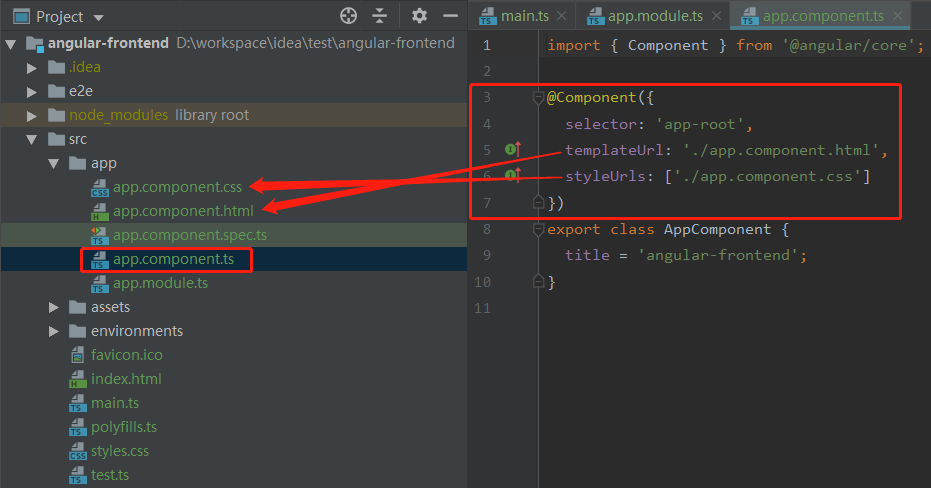Open the Project panel settings gear
The width and height of the screenshot is (931, 488).
point(419,16)
